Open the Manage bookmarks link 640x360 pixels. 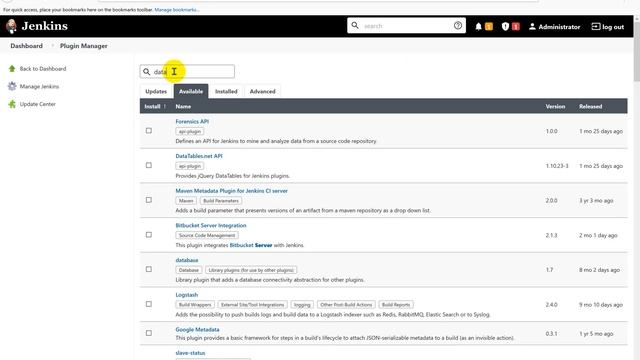click(x=177, y=9)
